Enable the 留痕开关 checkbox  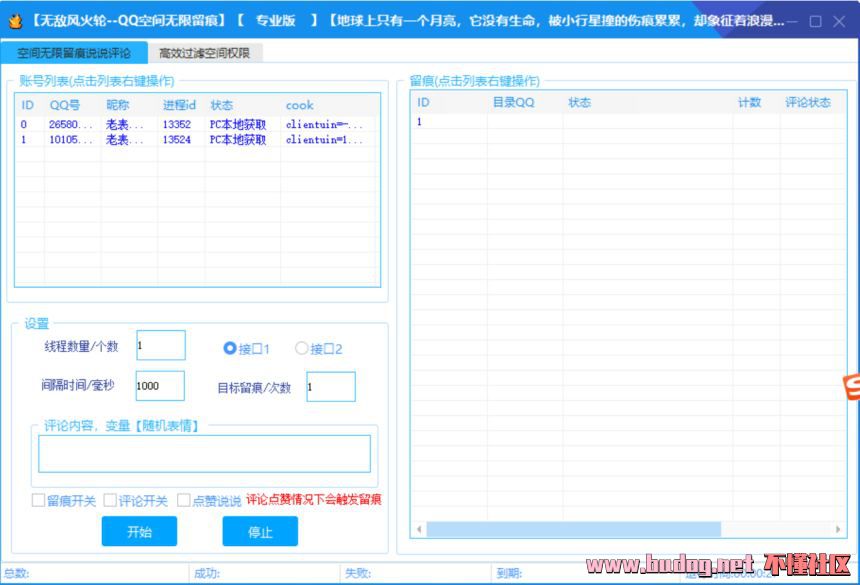(38, 500)
